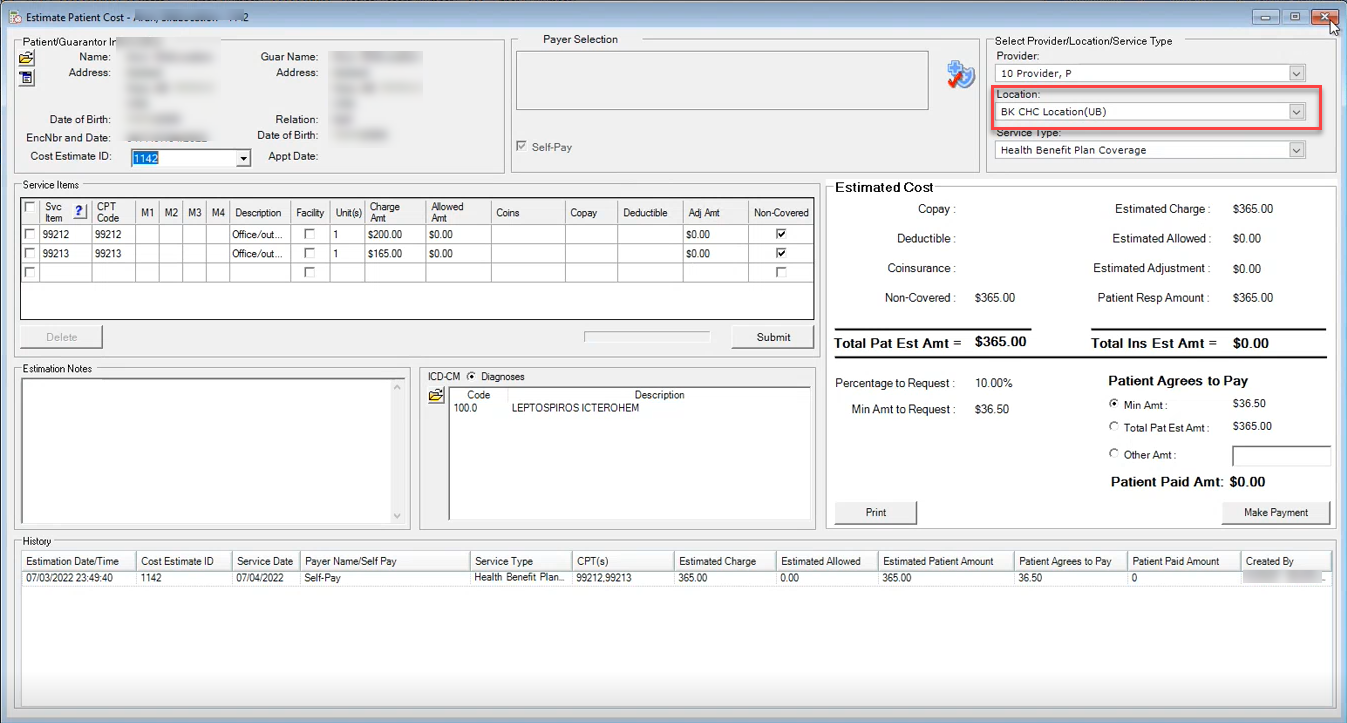Open diagnoses folder icon in ICD-CM panel
Screen dimensions: 1347x723
coord(436,397)
